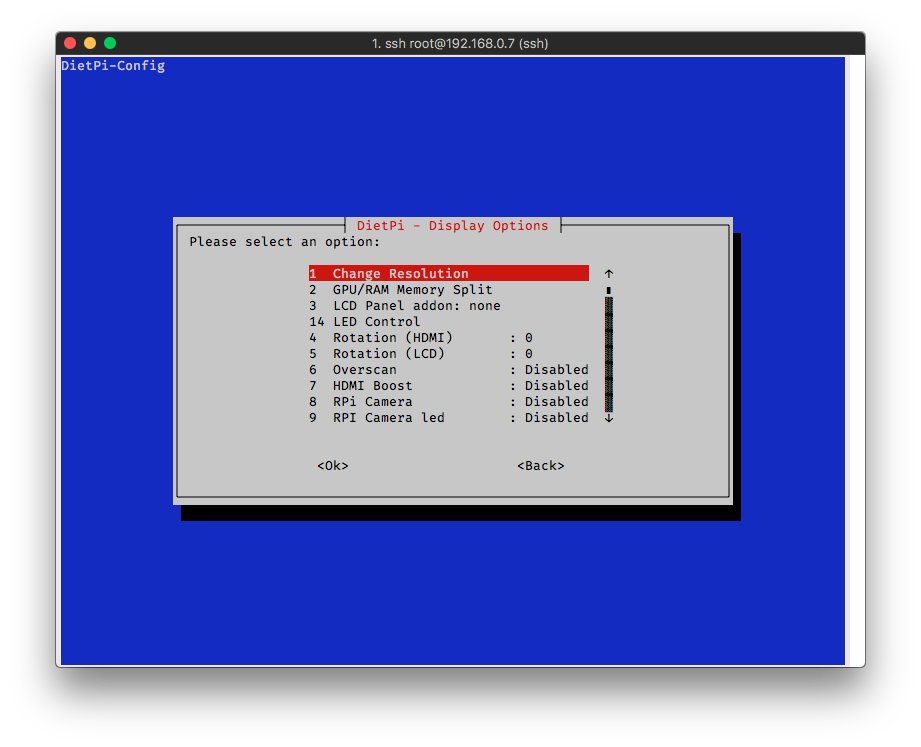Click the RPI Camera led Disabled status
The width and height of the screenshot is (921, 747).
click(x=556, y=418)
